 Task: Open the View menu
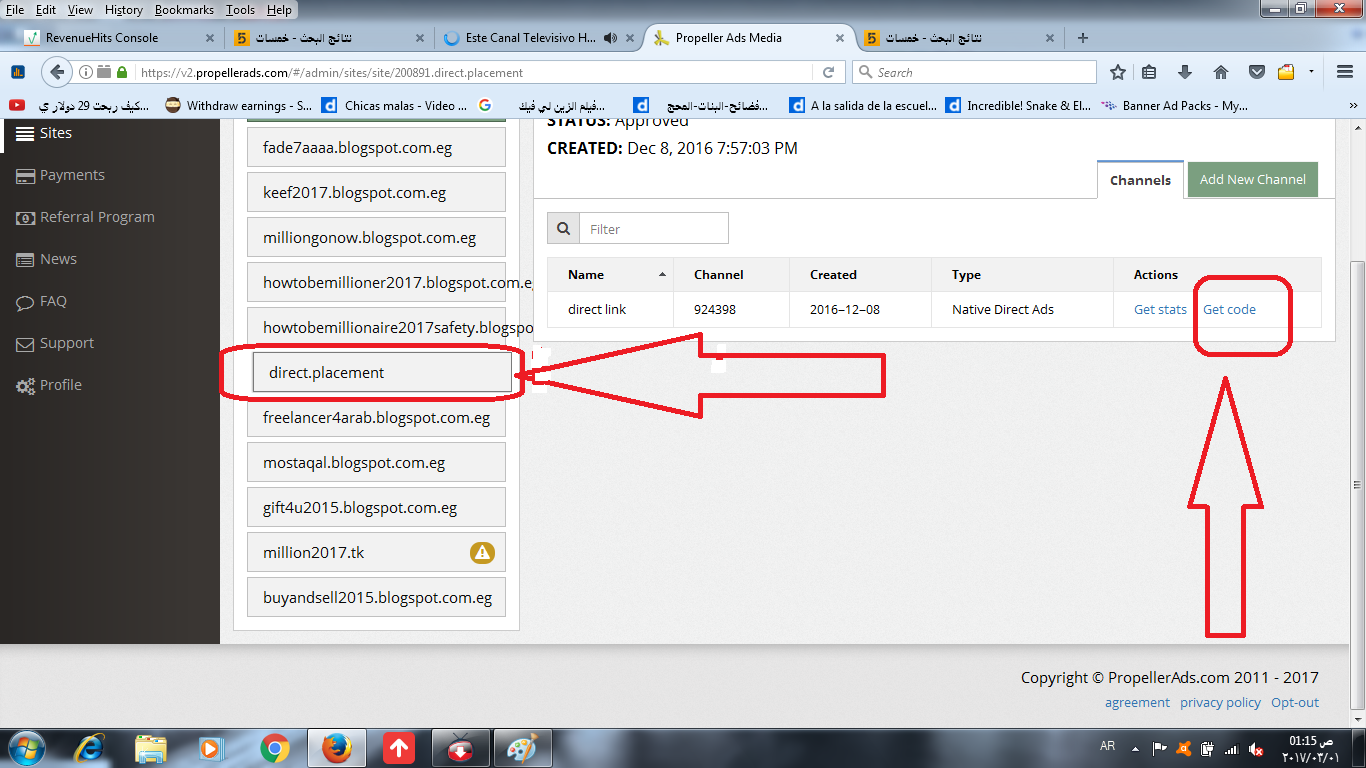pyautogui.click(x=80, y=10)
